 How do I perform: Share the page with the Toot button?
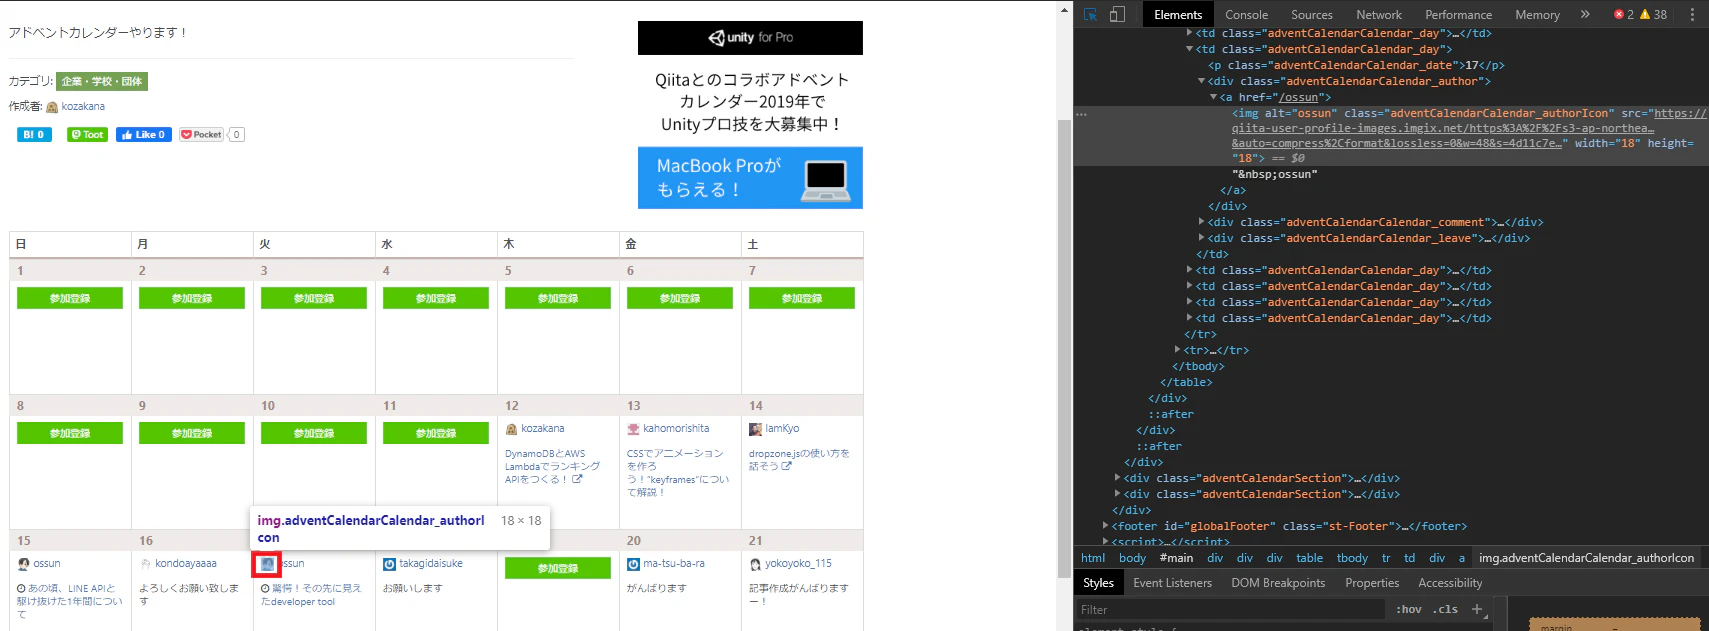(87, 134)
